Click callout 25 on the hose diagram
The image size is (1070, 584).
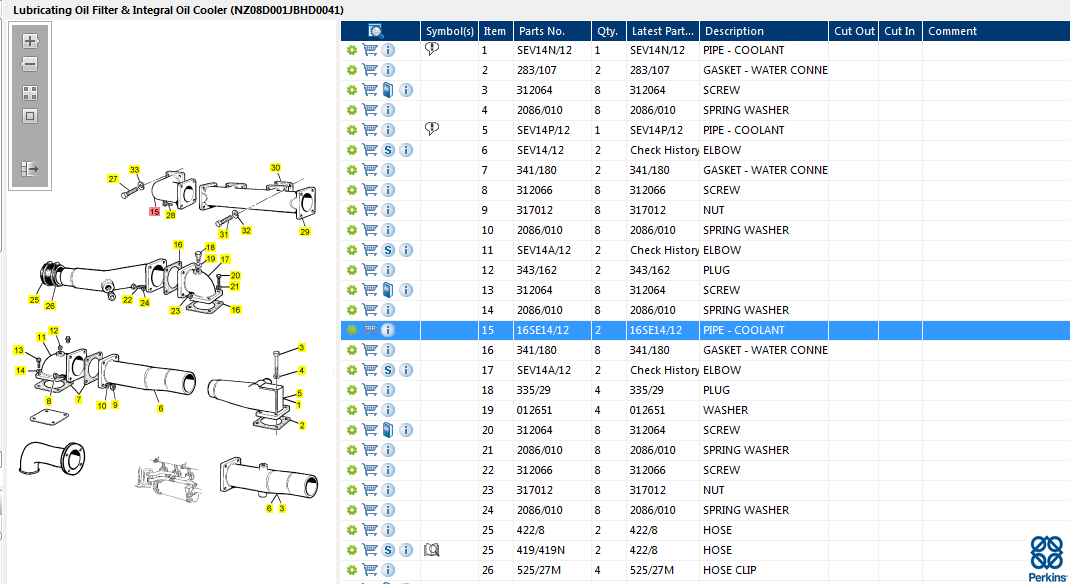coord(34,300)
